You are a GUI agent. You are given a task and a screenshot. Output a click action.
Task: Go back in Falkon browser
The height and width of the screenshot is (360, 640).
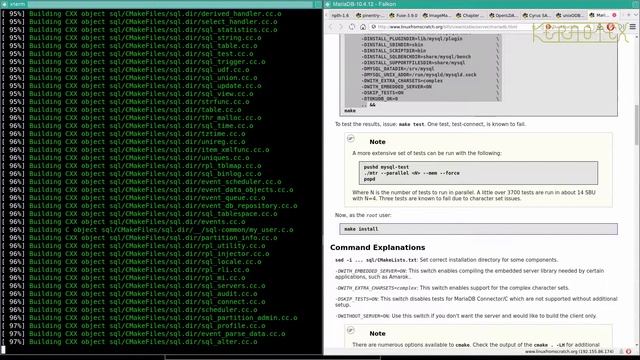[x=331, y=27]
